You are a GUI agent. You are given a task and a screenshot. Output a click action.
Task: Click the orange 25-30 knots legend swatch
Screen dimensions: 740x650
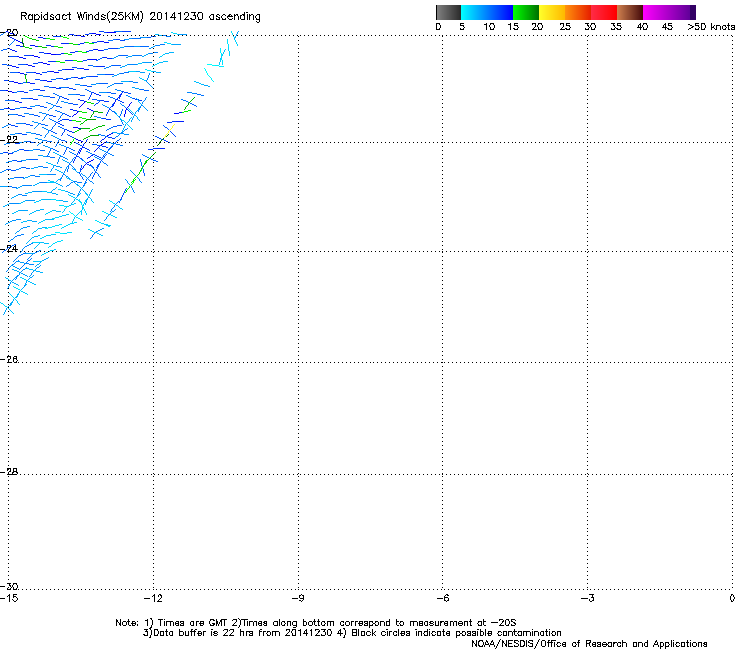pos(578,12)
